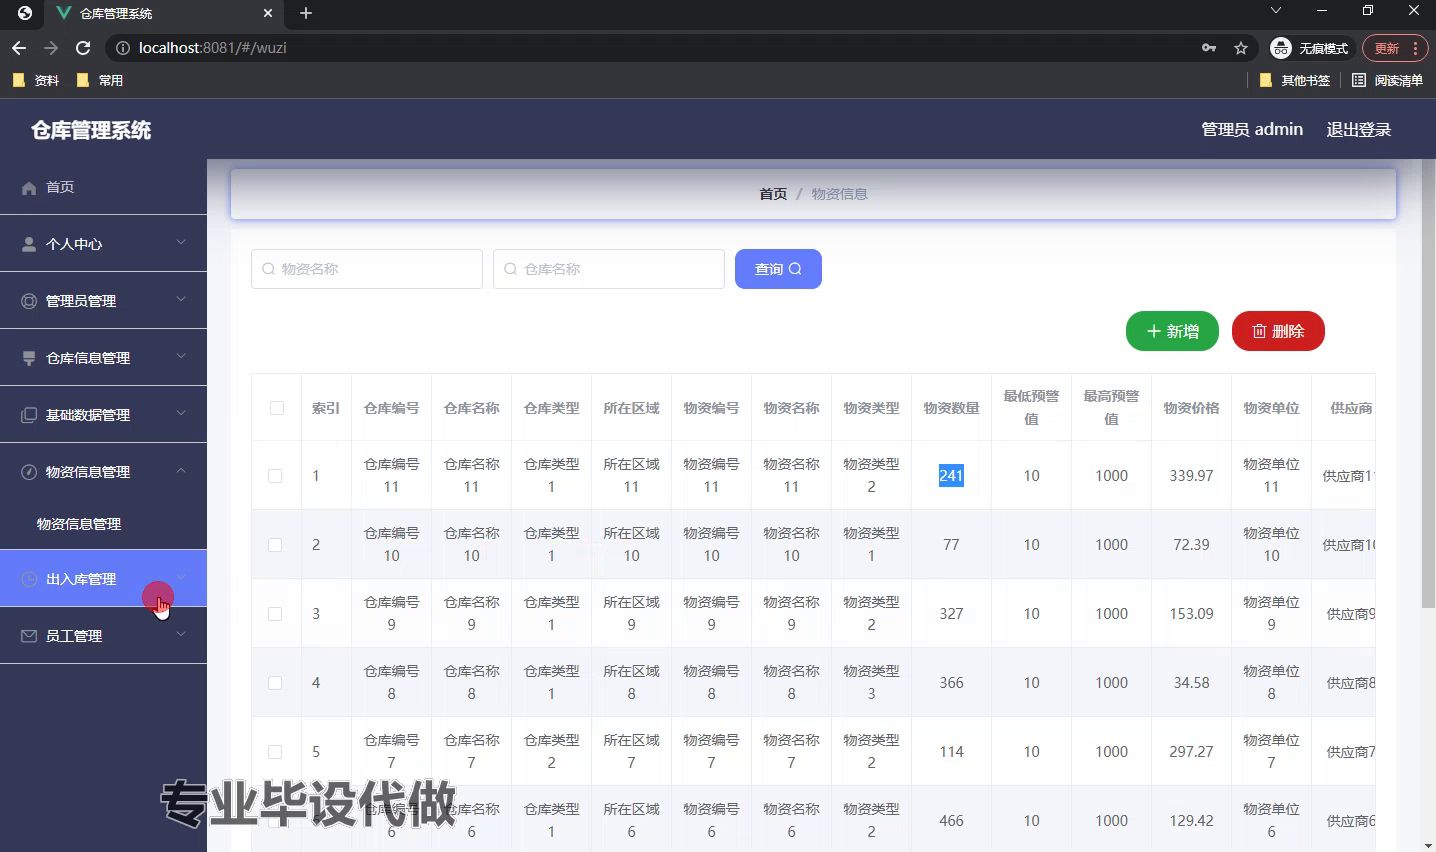Click the 物资数量 column header
Viewport: 1436px width, 852px height.
coord(951,408)
